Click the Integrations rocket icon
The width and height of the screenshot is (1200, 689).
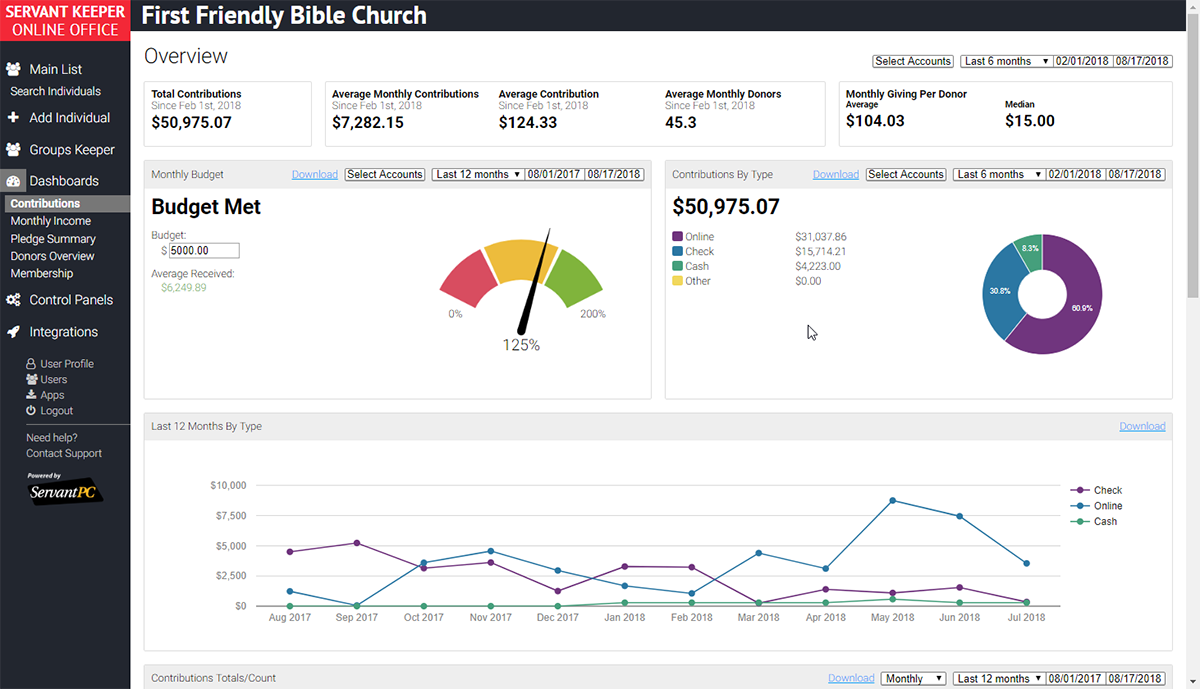pyautogui.click(x=14, y=332)
